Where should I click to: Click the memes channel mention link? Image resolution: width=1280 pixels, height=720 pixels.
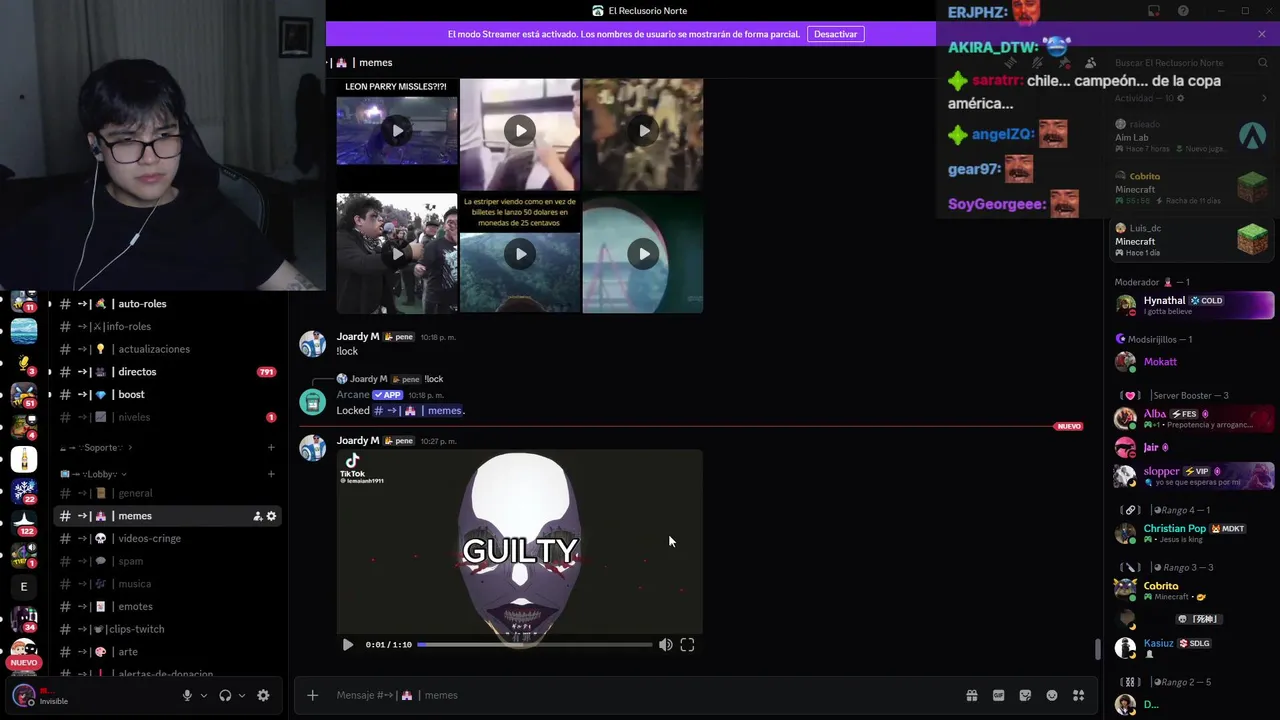(x=418, y=411)
